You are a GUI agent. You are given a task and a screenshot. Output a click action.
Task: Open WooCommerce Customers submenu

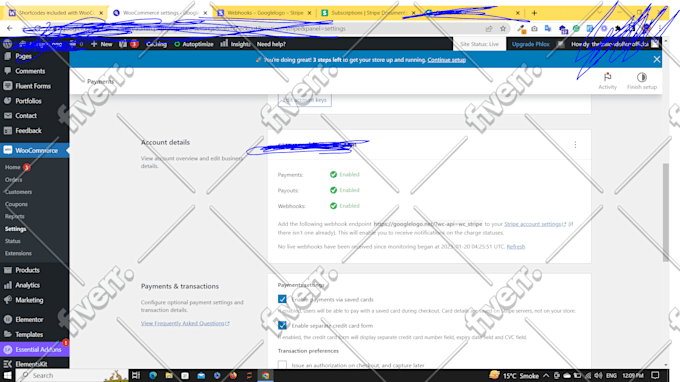point(18,192)
